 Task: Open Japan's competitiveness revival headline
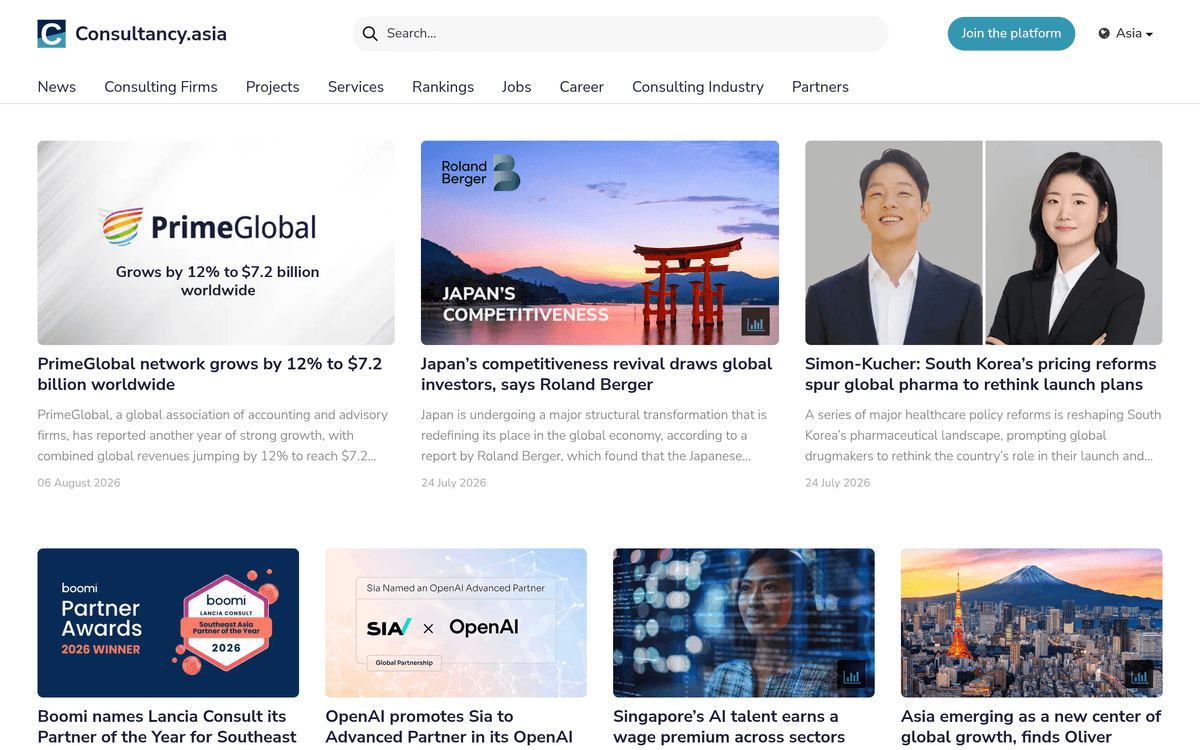coord(597,374)
